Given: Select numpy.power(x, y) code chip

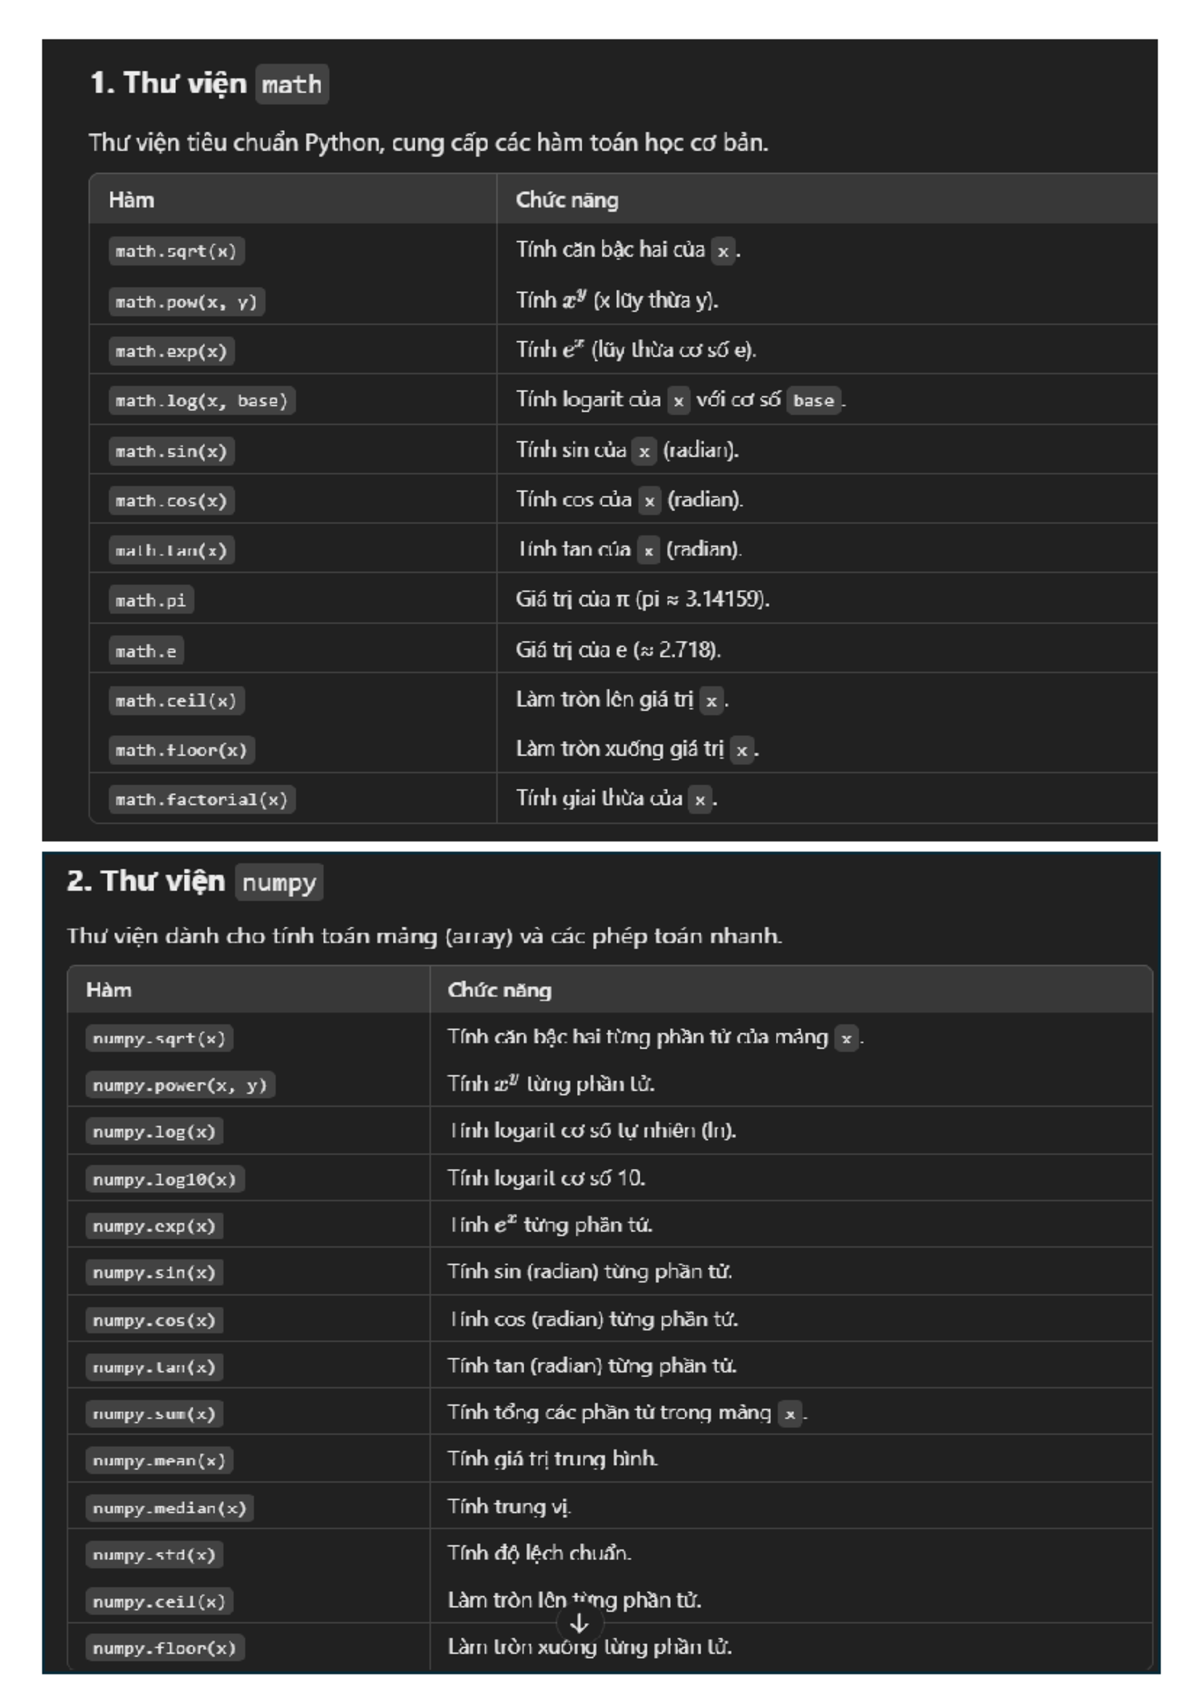Looking at the screenshot, I should pyautogui.click(x=180, y=1085).
